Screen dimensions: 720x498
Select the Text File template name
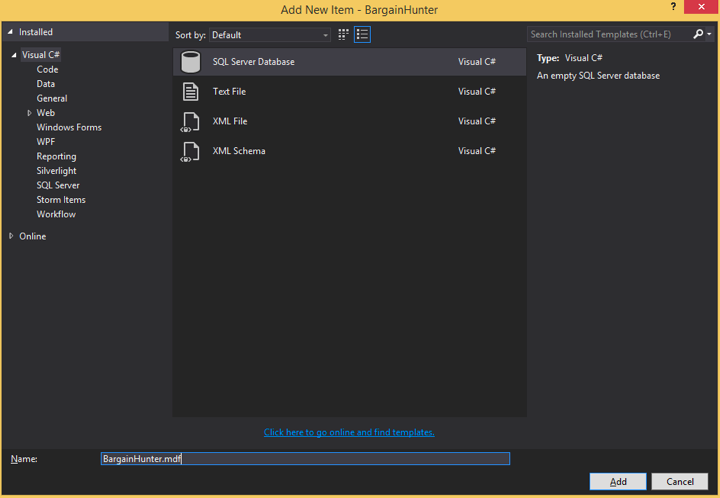229,91
